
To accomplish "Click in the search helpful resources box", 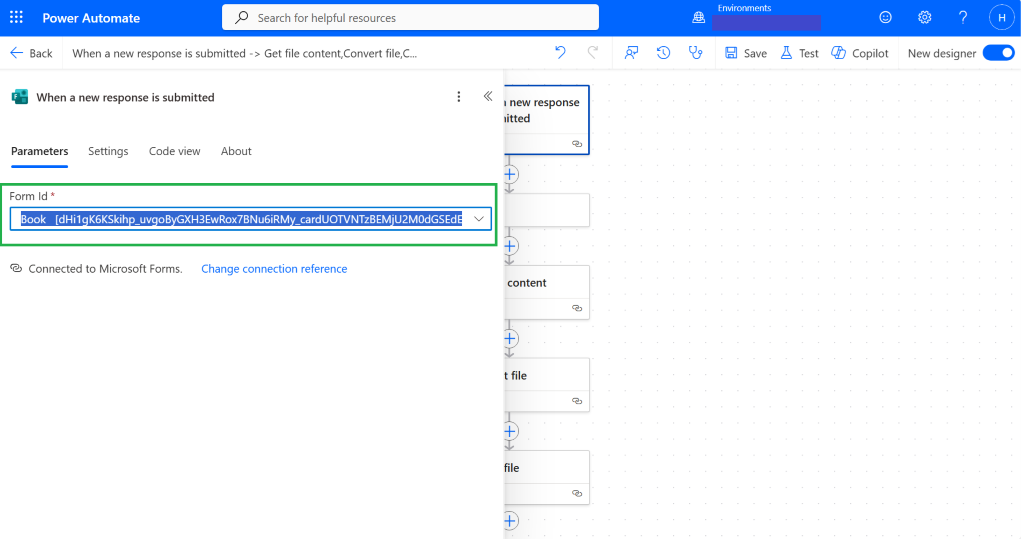I will 410,18.
